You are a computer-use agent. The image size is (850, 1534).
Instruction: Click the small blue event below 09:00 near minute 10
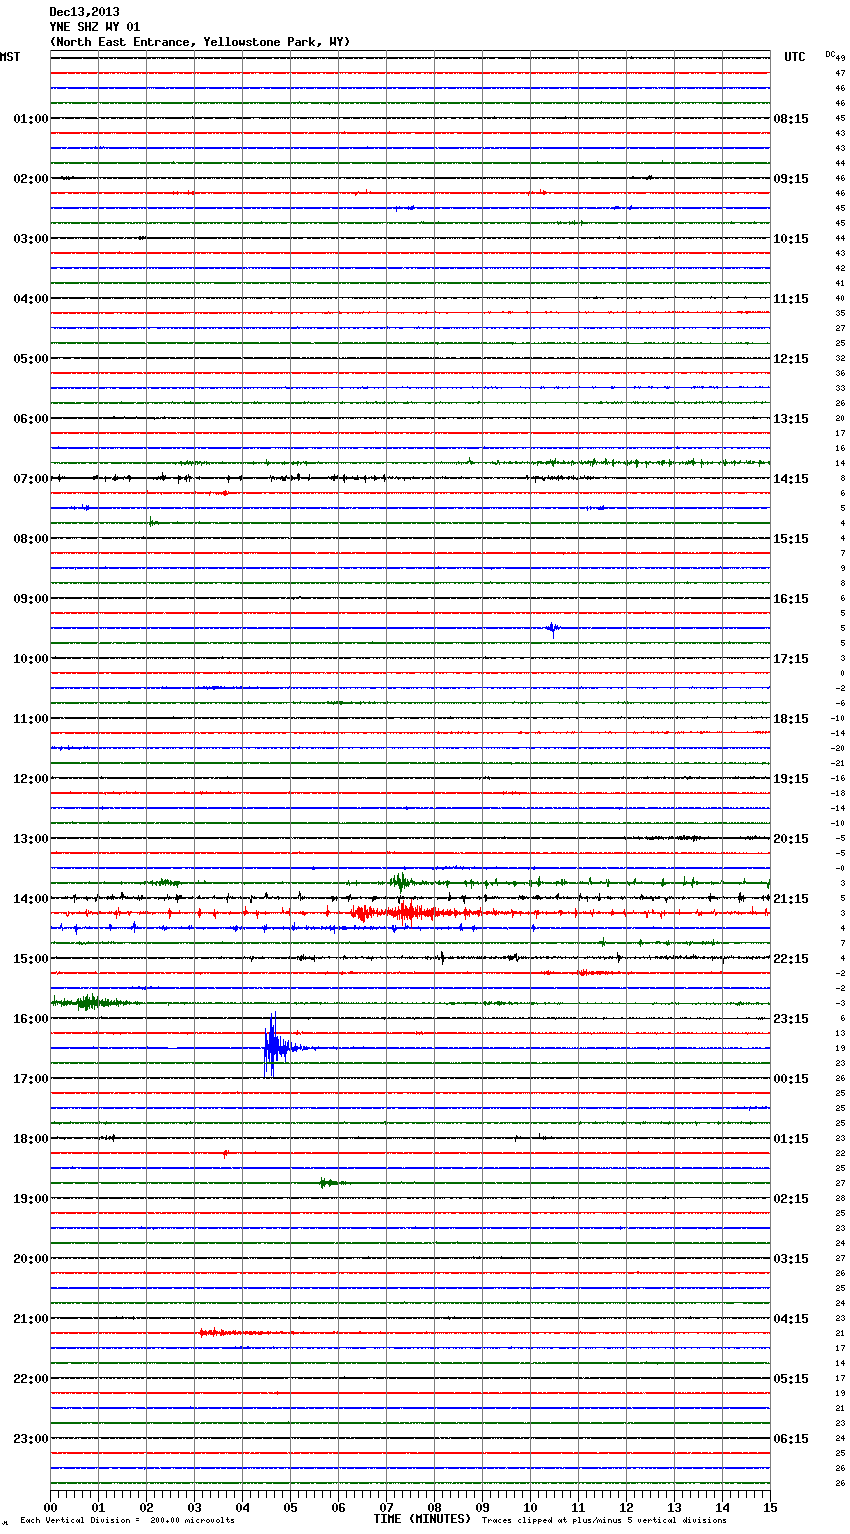coord(552,628)
